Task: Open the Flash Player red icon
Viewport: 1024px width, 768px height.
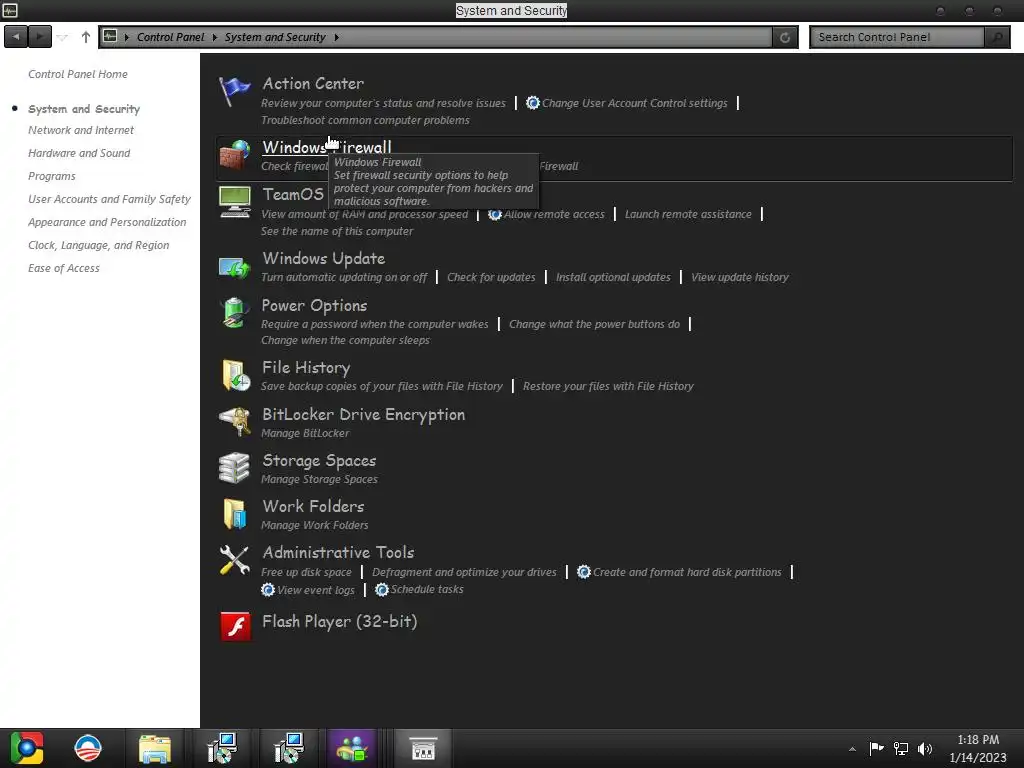Action: pos(235,626)
